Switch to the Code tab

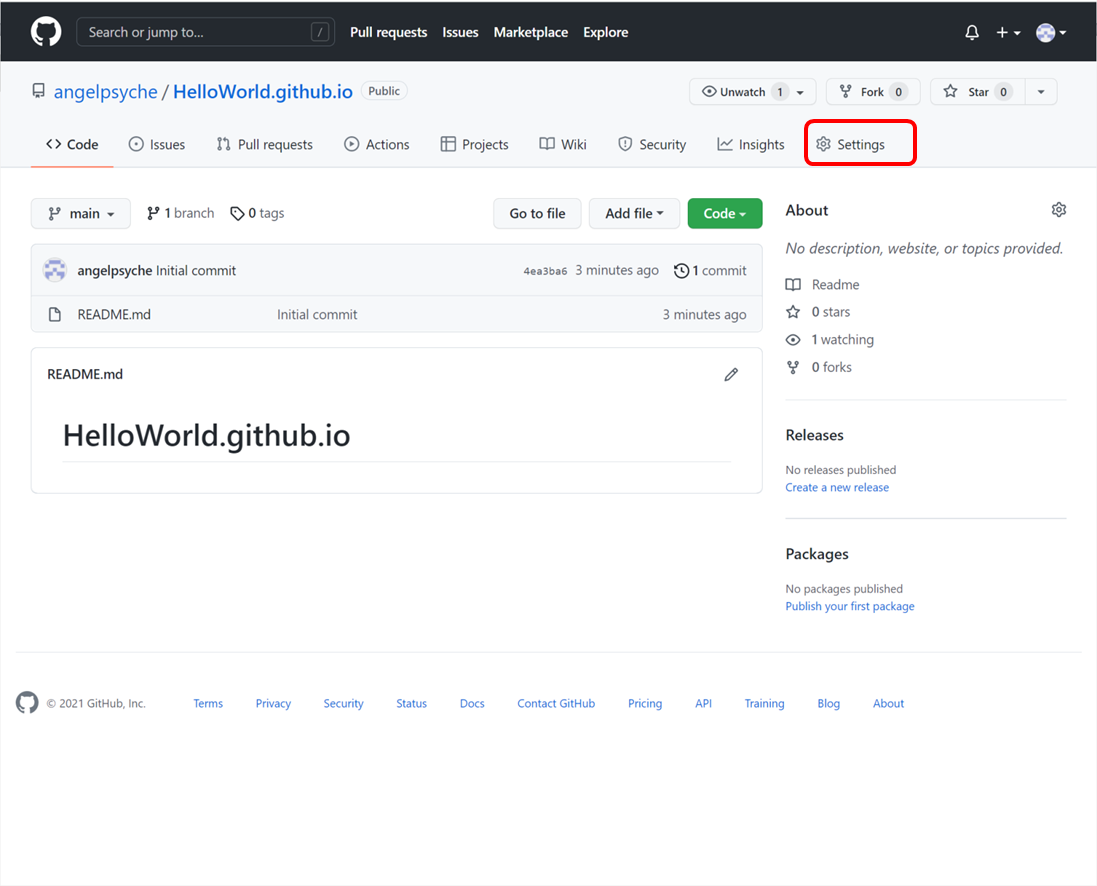72,144
